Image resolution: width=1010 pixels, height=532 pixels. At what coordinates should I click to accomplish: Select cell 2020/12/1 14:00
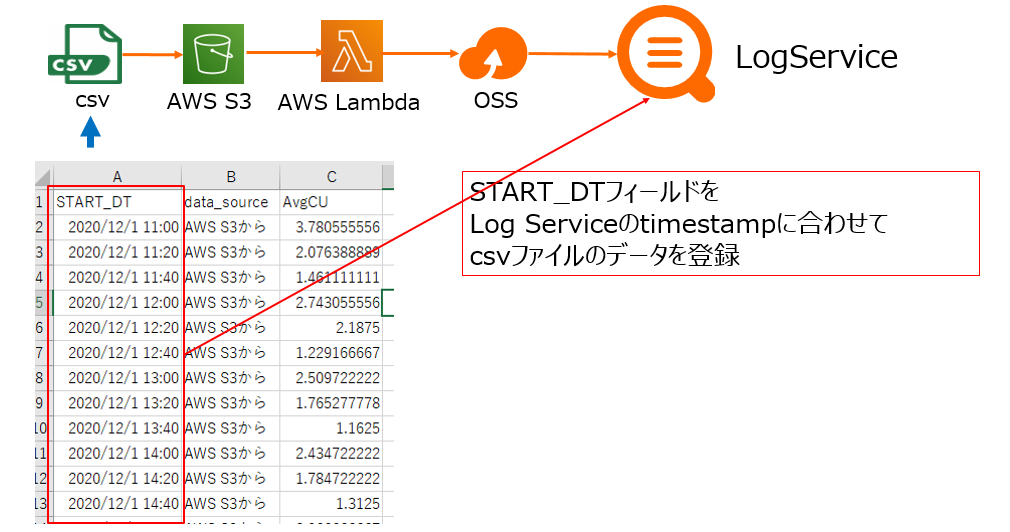point(117,453)
